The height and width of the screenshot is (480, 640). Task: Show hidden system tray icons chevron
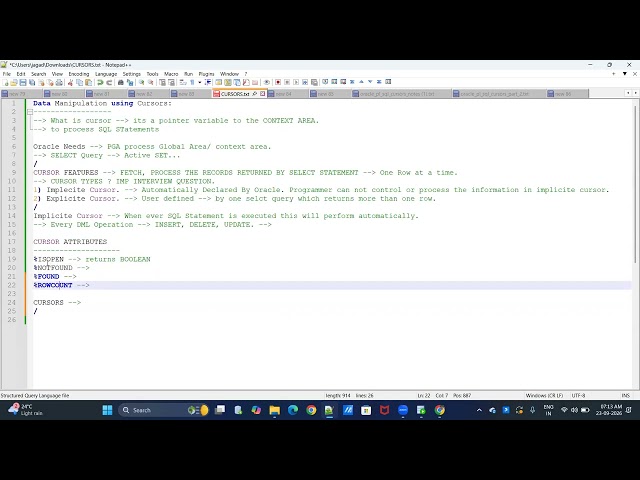[479, 410]
